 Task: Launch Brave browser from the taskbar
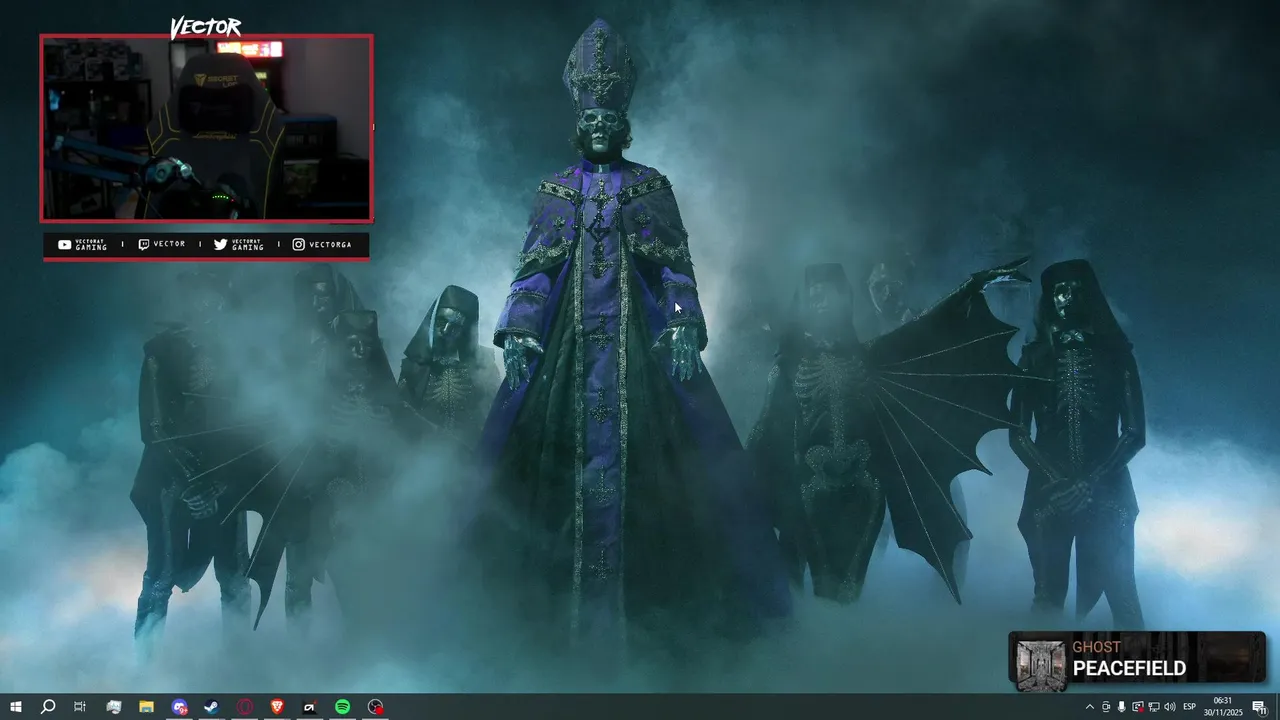pyautogui.click(x=277, y=707)
